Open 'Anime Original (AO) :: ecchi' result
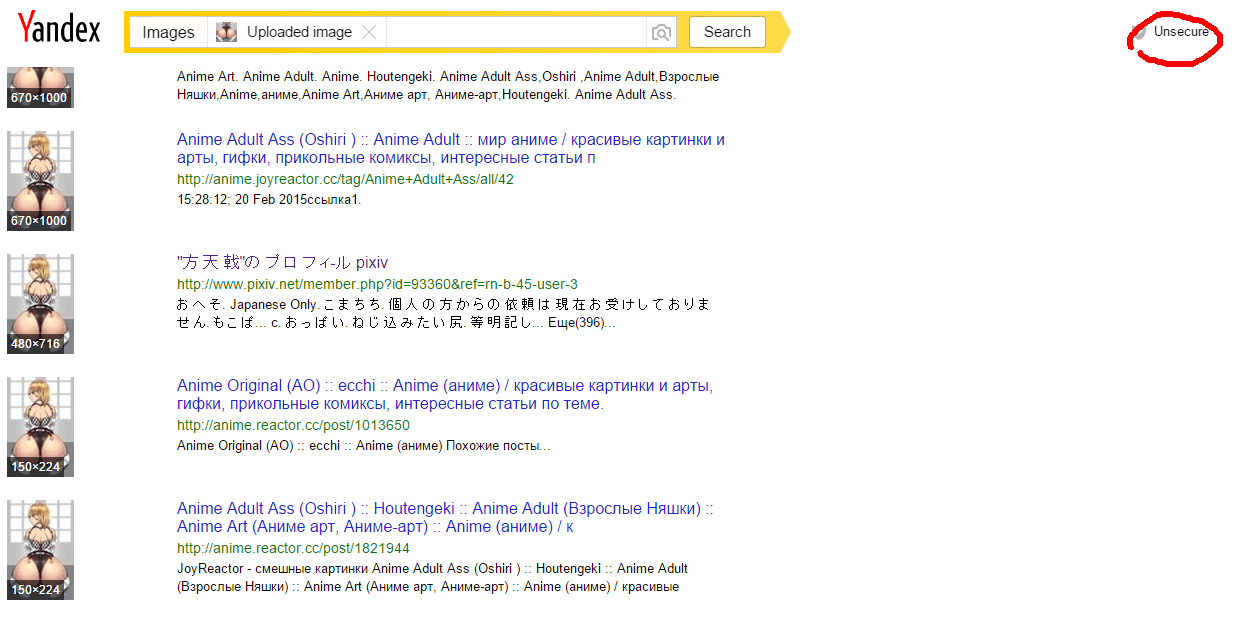 (445, 395)
